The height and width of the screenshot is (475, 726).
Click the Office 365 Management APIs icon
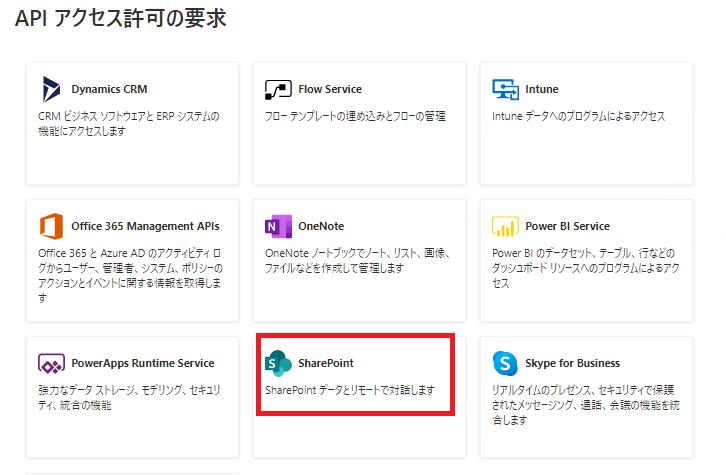click(x=51, y=226)
